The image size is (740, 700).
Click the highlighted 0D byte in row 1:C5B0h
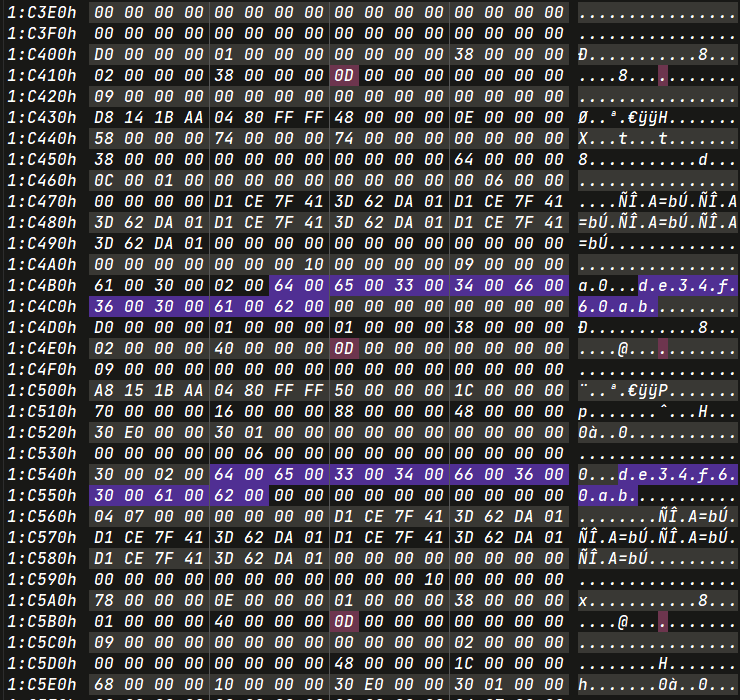click(342, 622)
